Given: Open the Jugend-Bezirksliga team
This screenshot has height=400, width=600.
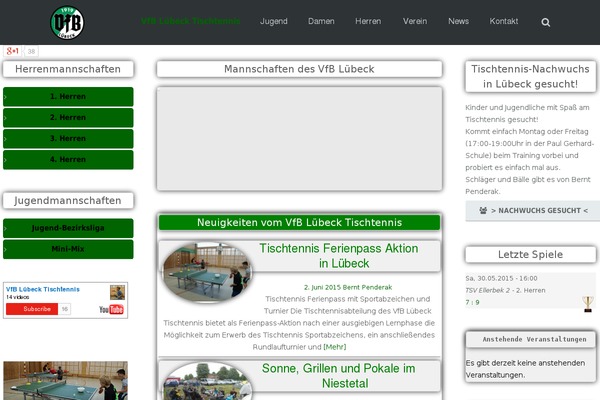Looking at the screenshot, I should pyautogui.click(x=68, y=228).
